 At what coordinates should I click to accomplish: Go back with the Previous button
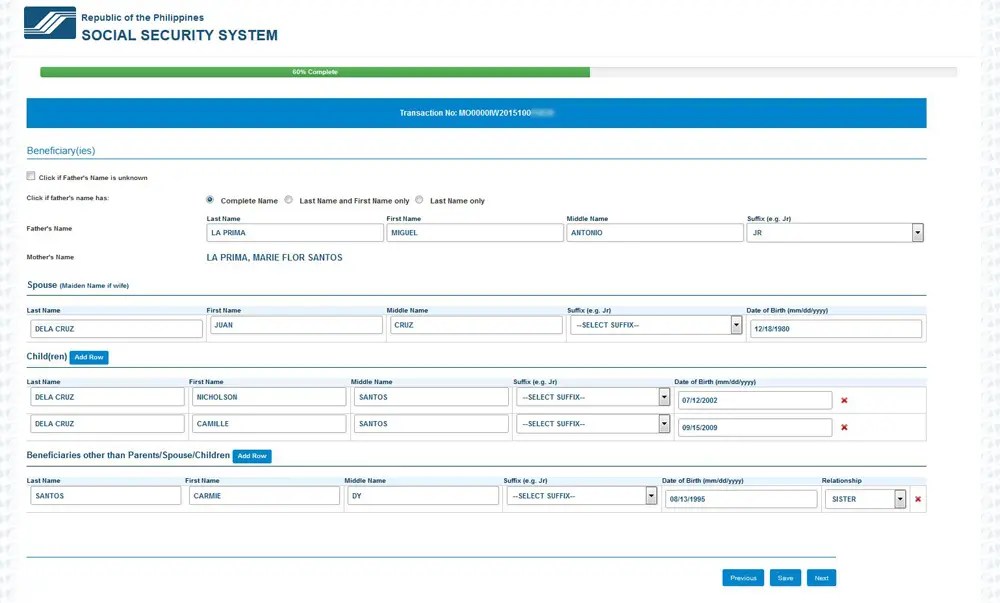[x=743, y=578]
